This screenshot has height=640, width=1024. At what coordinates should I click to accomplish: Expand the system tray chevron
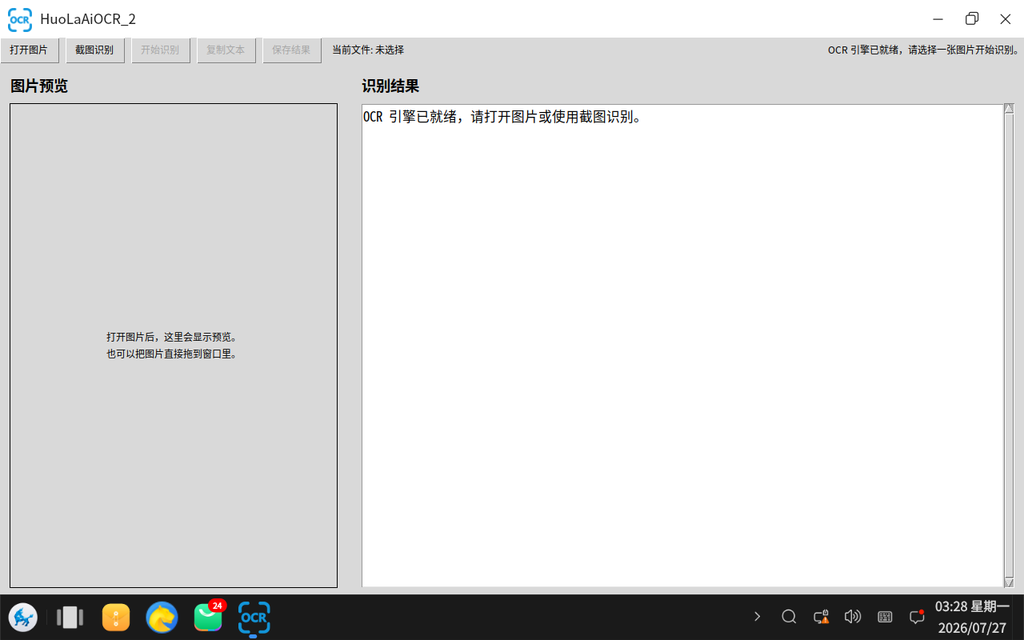point(757,616)
